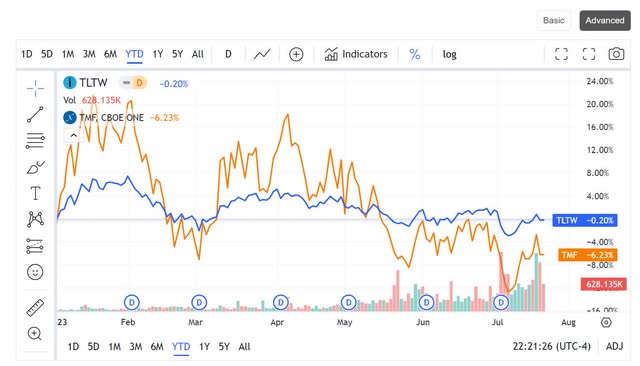Change chart type with line icon
This screenshot has width=640, height=366.
click(x=262, y=54)
